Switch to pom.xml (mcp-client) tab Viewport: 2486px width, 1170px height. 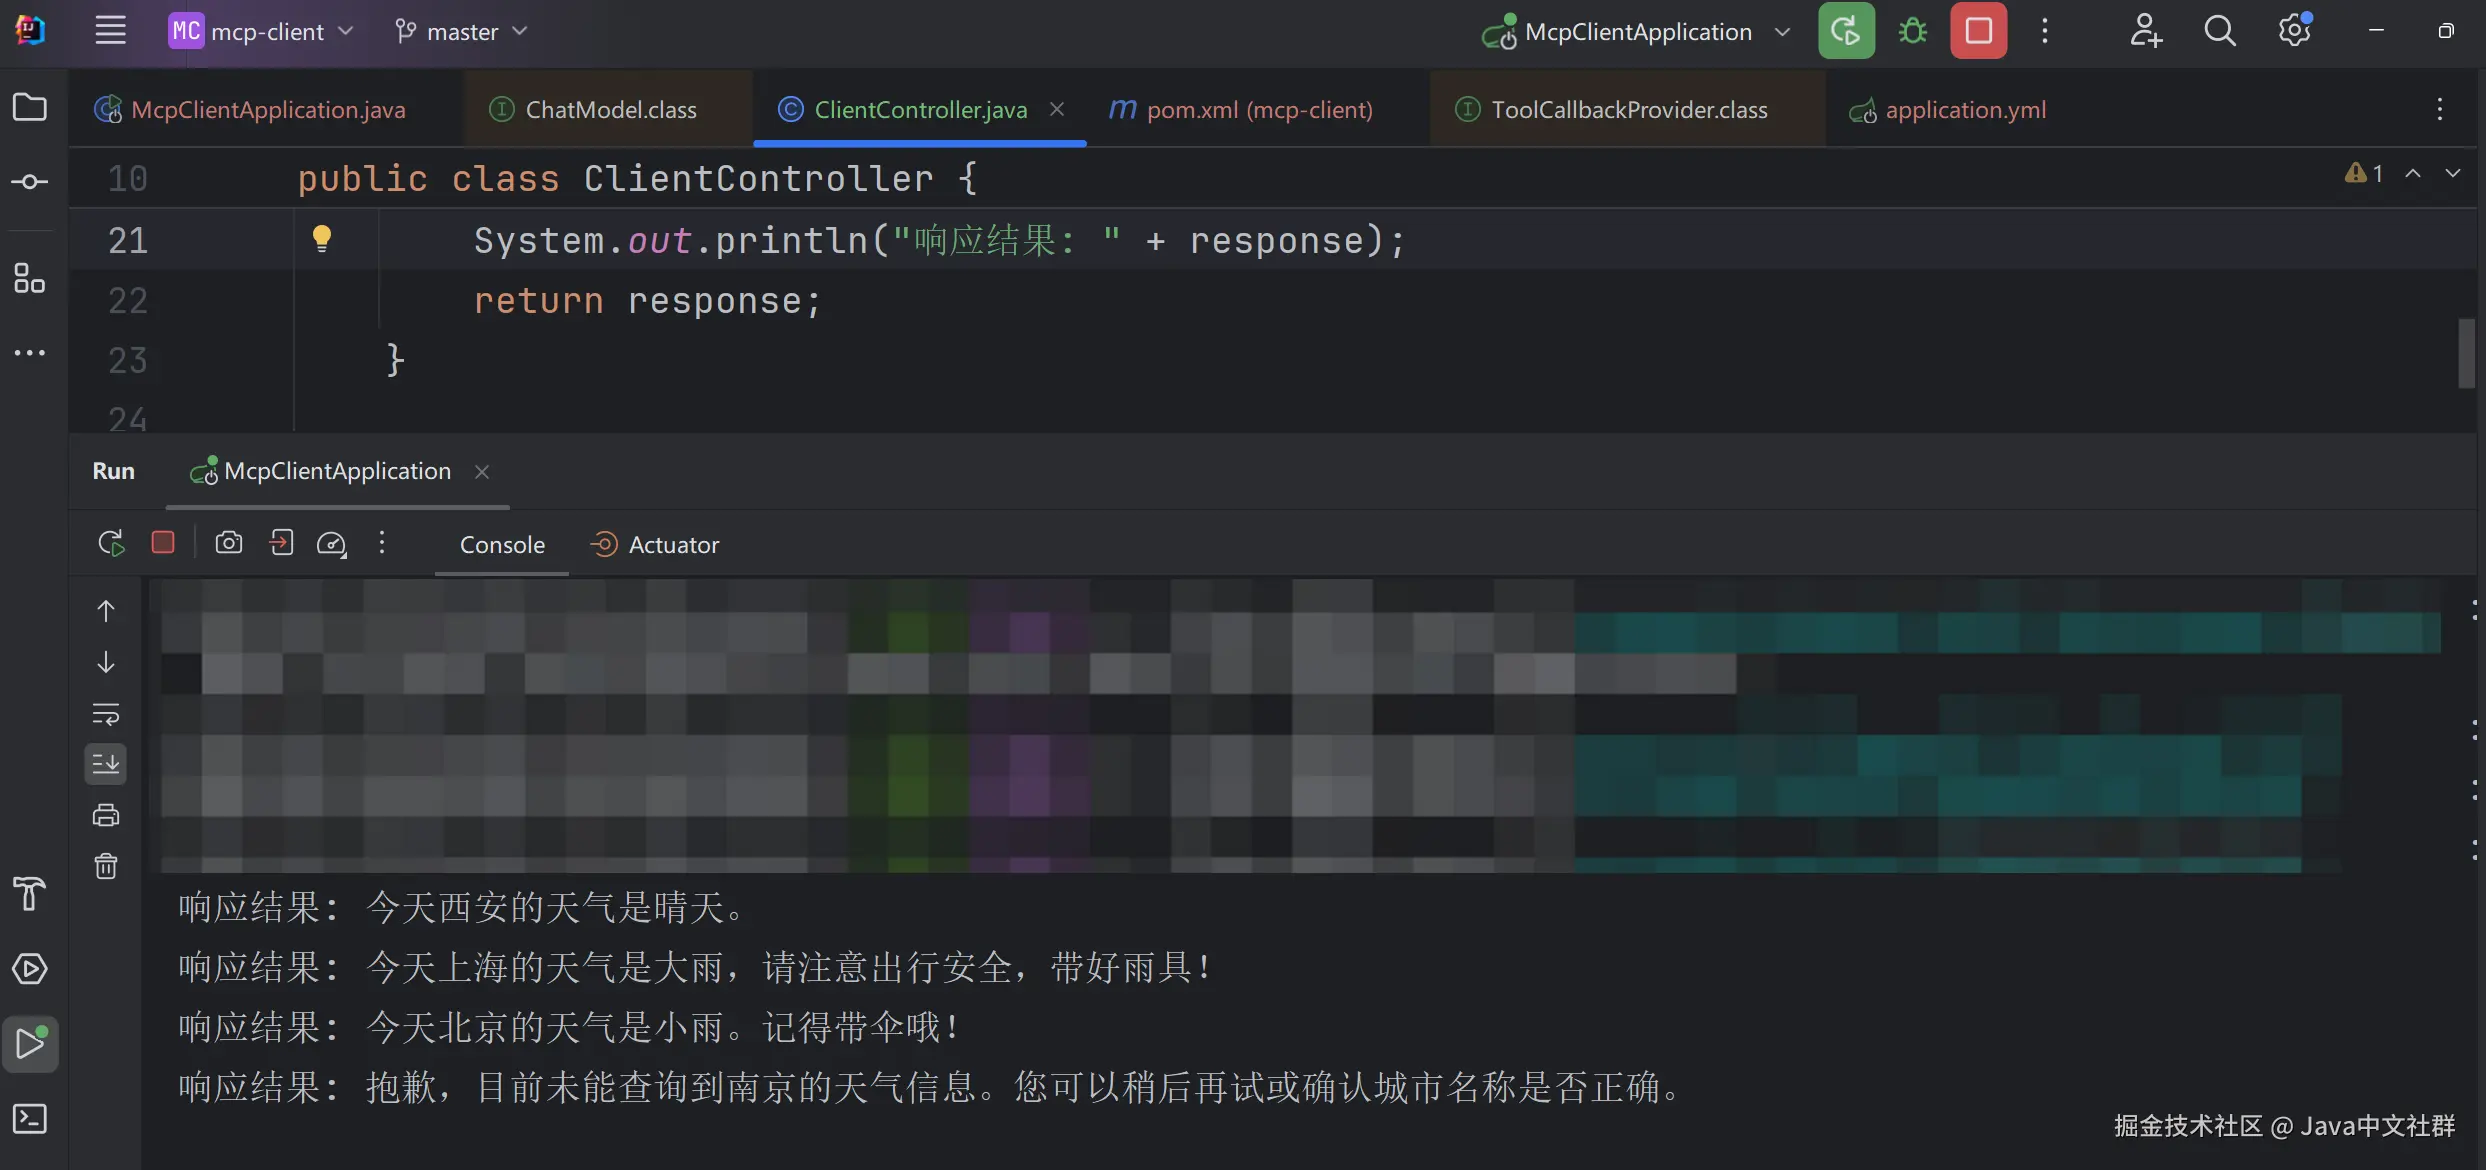pyautogui.click(x=1259, y=110)
